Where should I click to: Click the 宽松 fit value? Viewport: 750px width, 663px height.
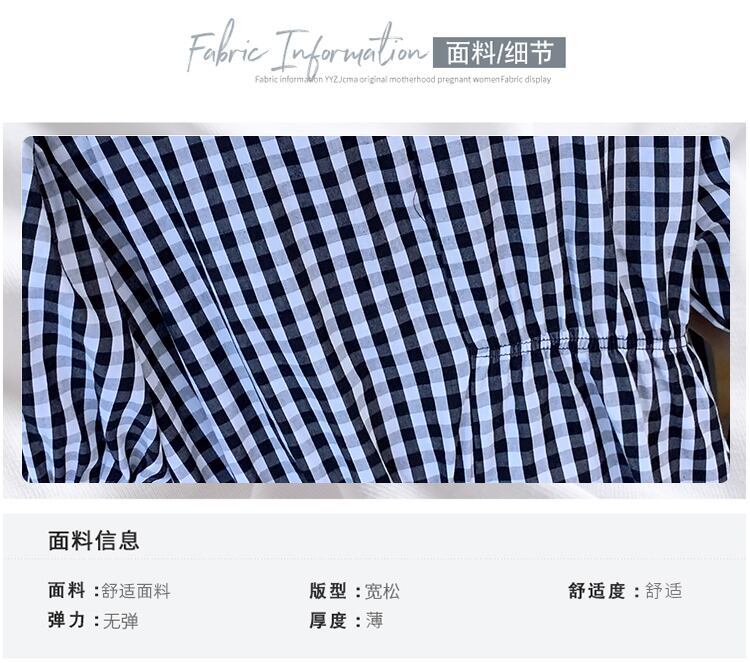[382, 591]
